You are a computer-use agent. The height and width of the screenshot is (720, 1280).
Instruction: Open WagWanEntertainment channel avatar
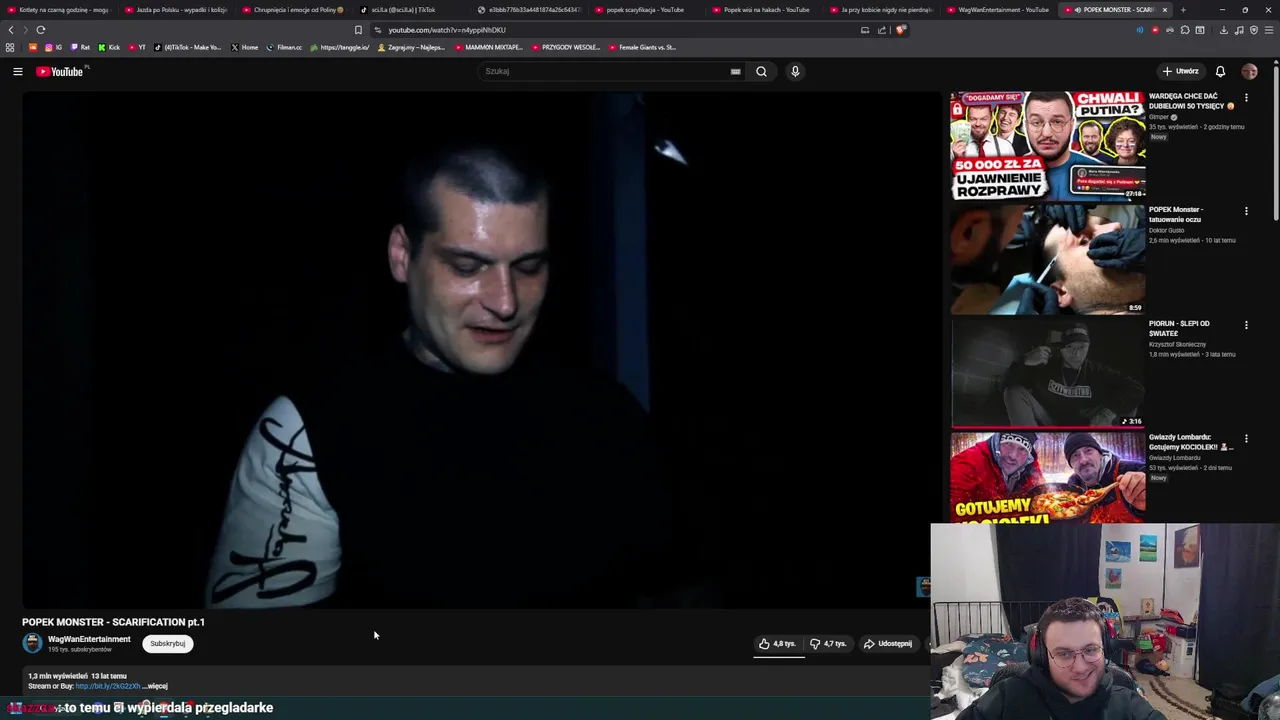(x=32, y=643)
